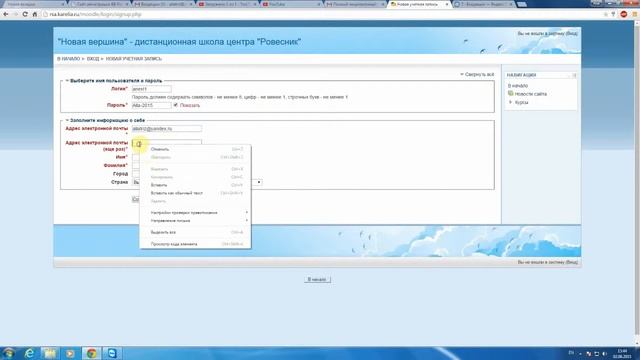Viewport: 640px width, 360px height.
Task: Click the taskbar language indicator
Action: pos(571,353)
